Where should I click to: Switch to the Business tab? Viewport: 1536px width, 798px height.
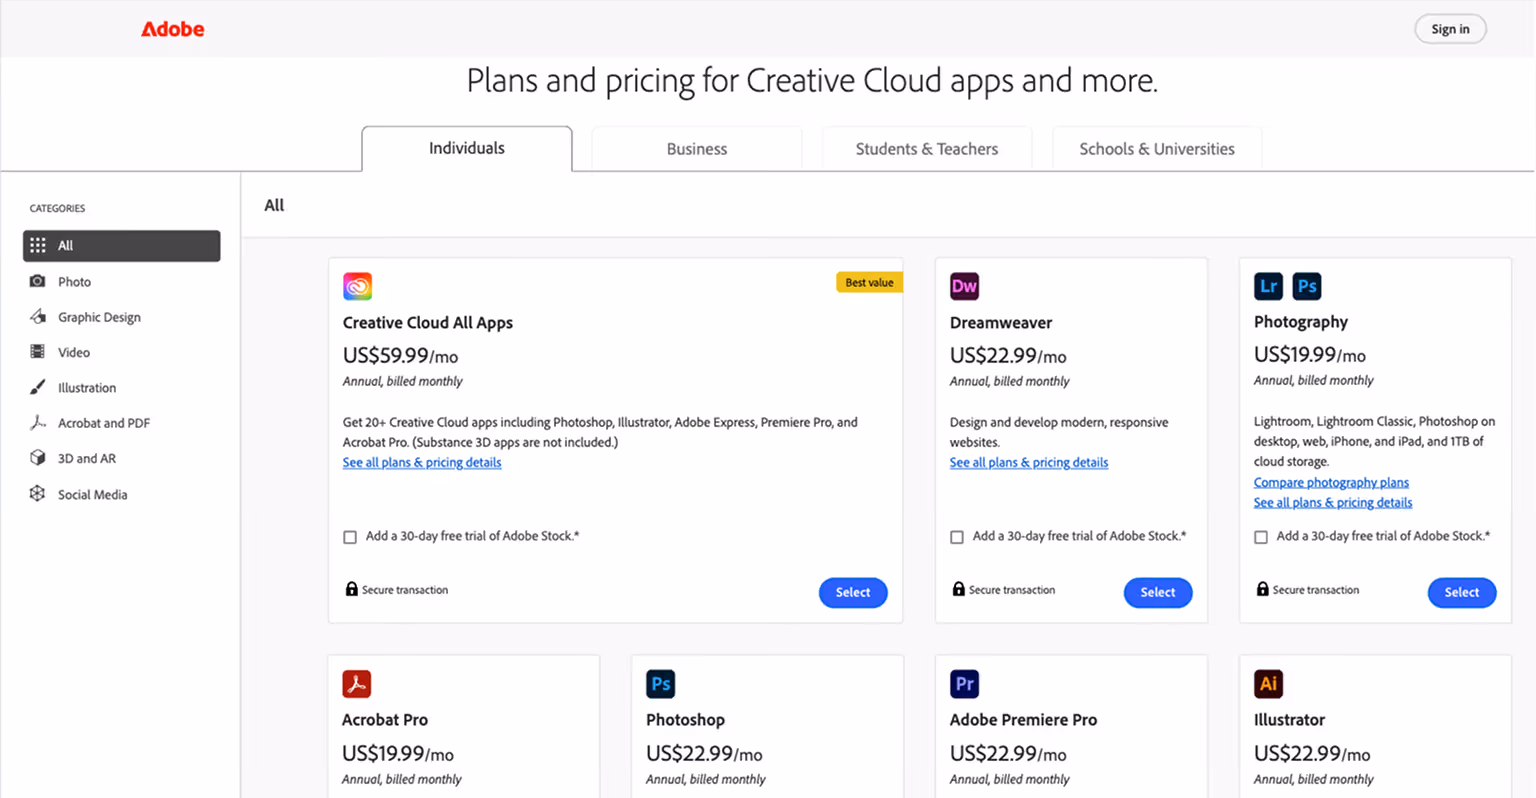tap(696, 148)
